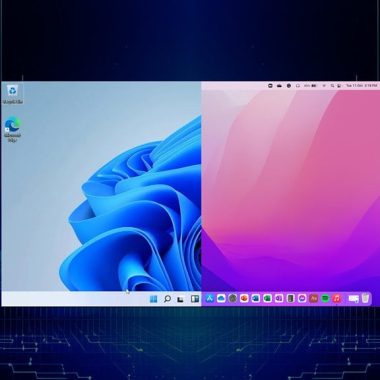Viewport: 380px width, 380px height.
Task: Open Messenger from the Dock
Action: (302, 298)
